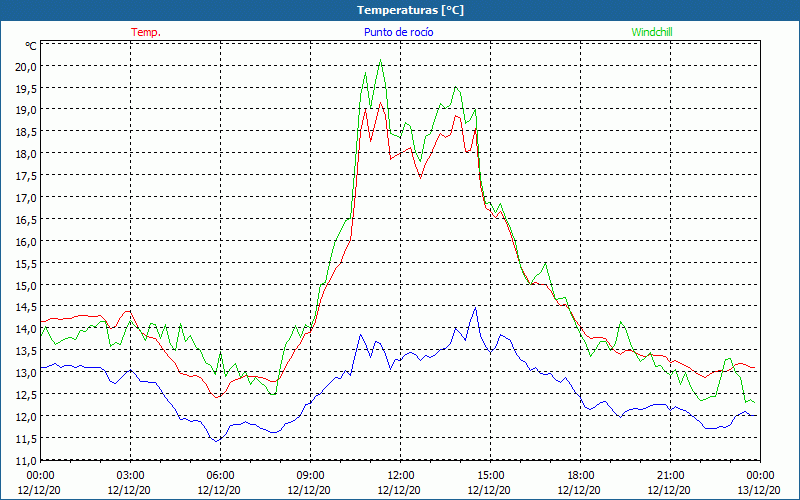Click the 09:00 time axis label
Image resolution: width=800 pixels, height=500 pixels.
click(x=310, y=476)
